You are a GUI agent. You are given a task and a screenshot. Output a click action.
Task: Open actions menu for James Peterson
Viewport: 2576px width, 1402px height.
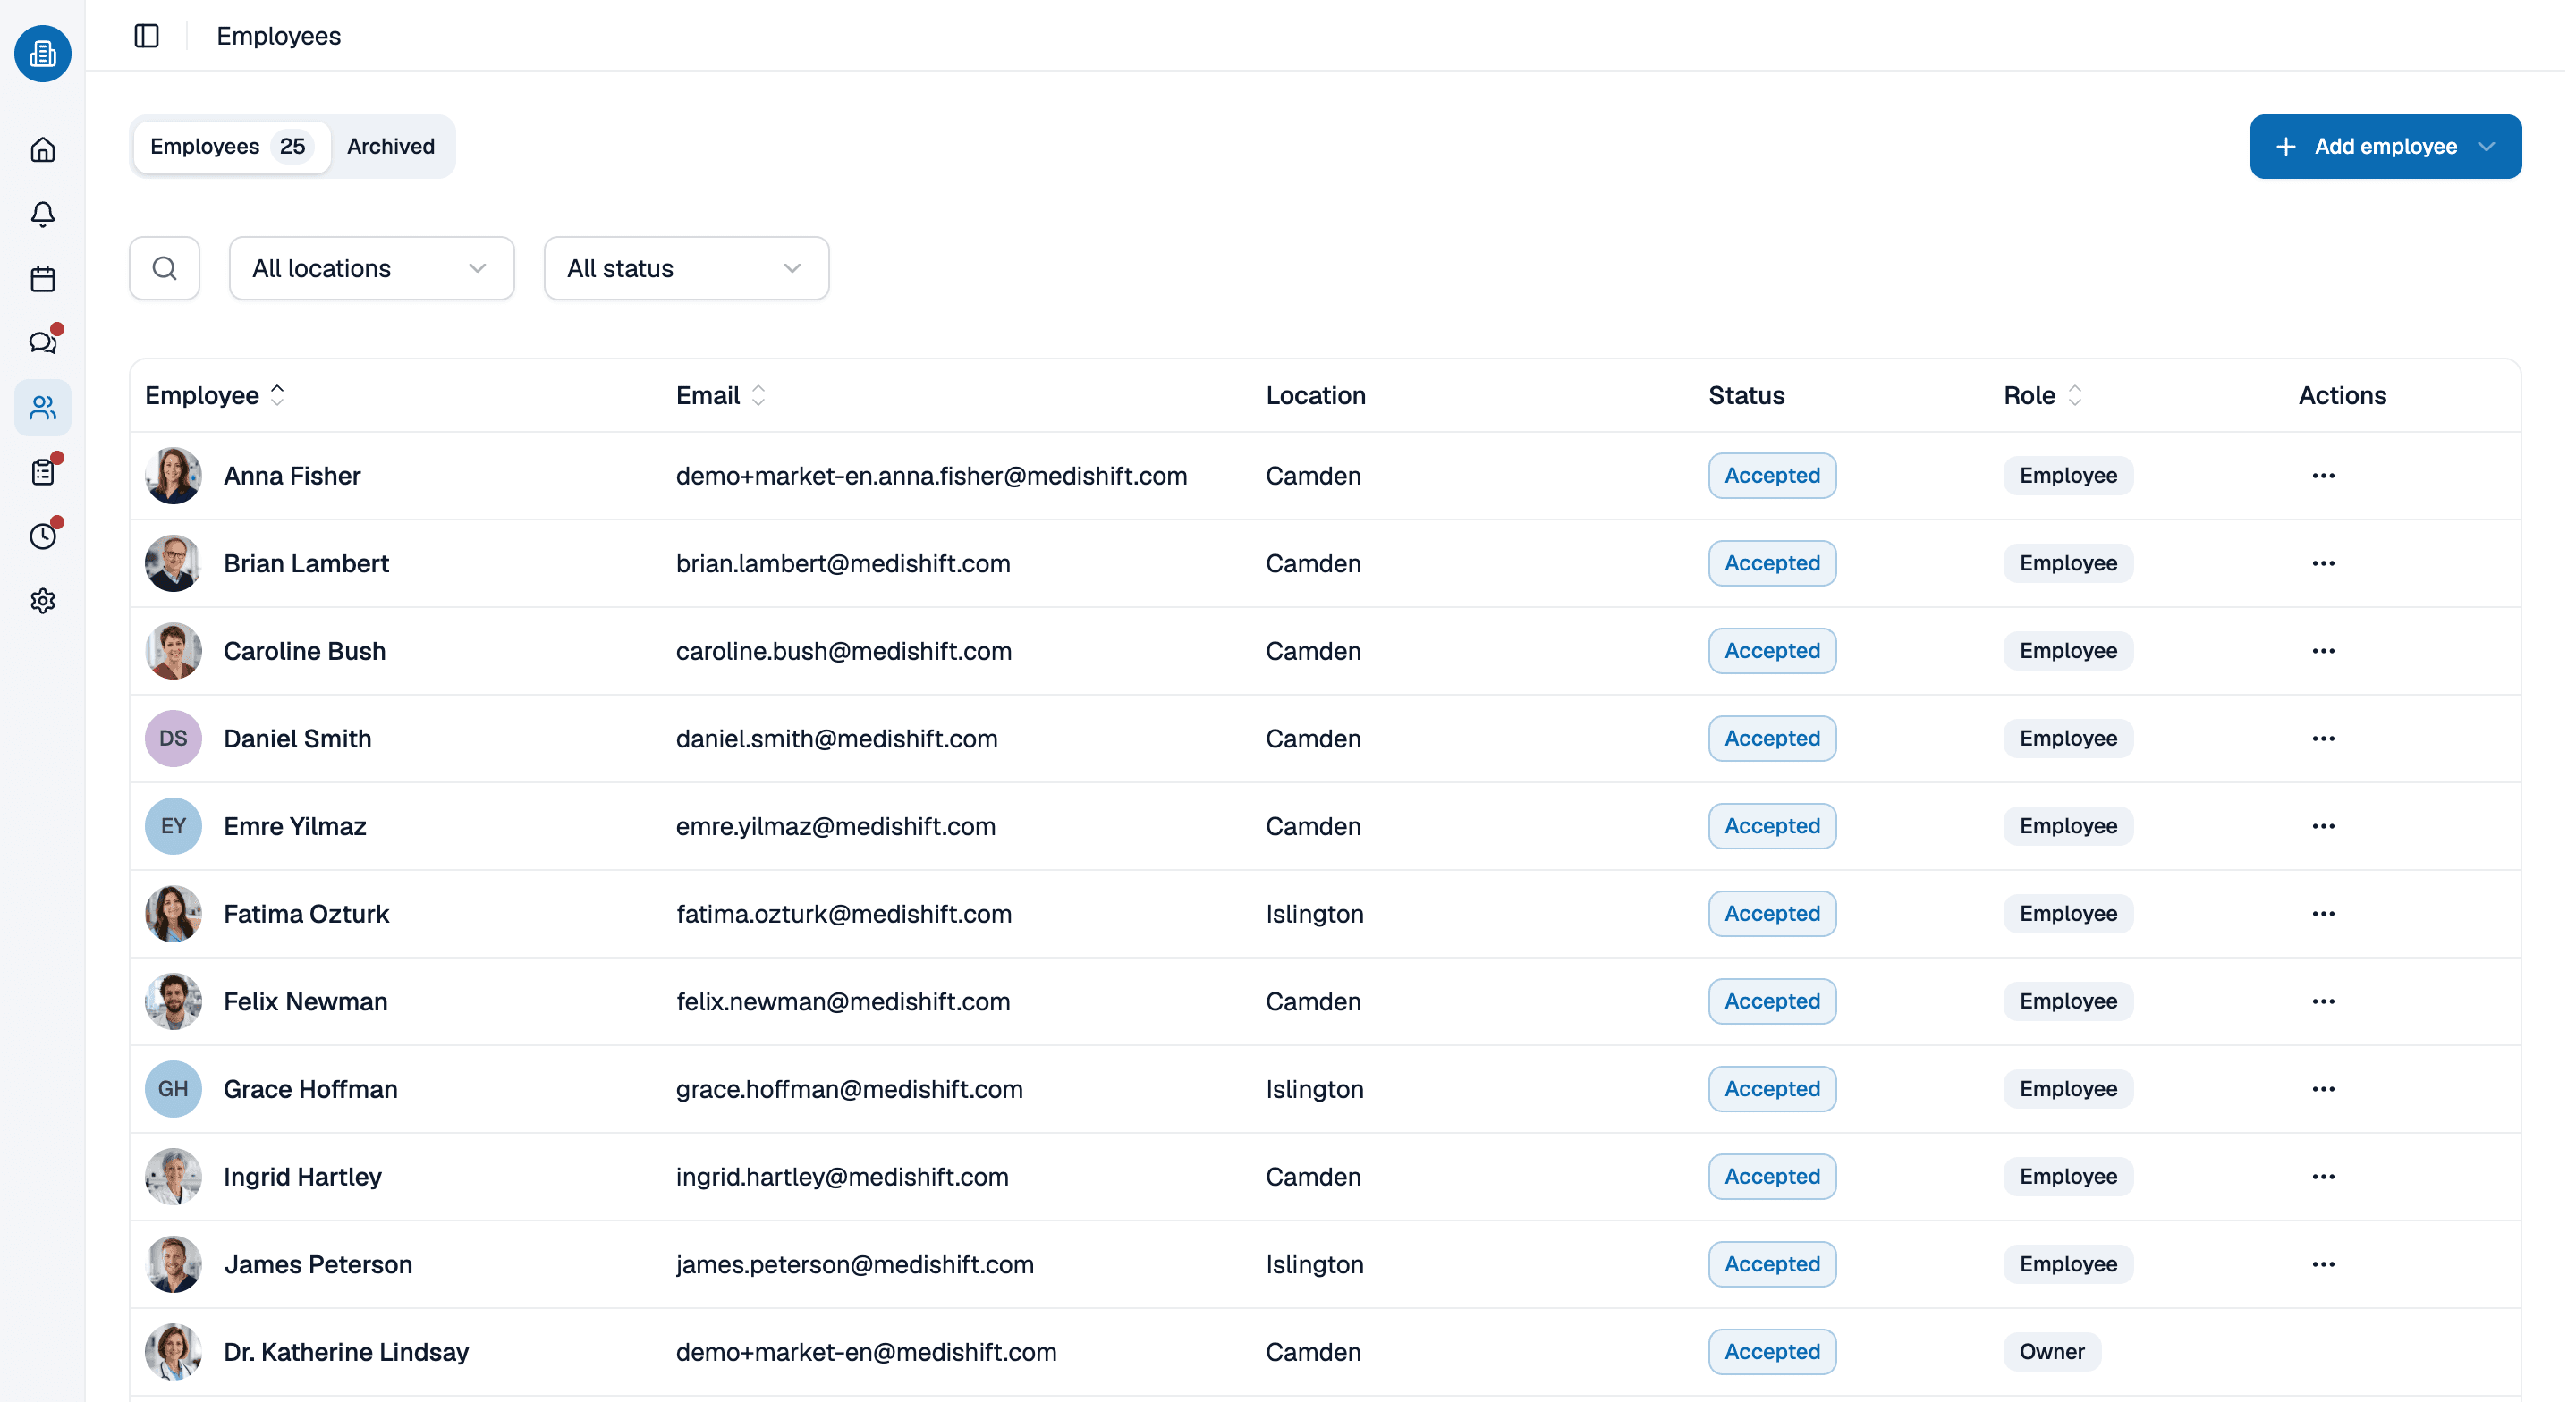(x=2323, y=1264)
